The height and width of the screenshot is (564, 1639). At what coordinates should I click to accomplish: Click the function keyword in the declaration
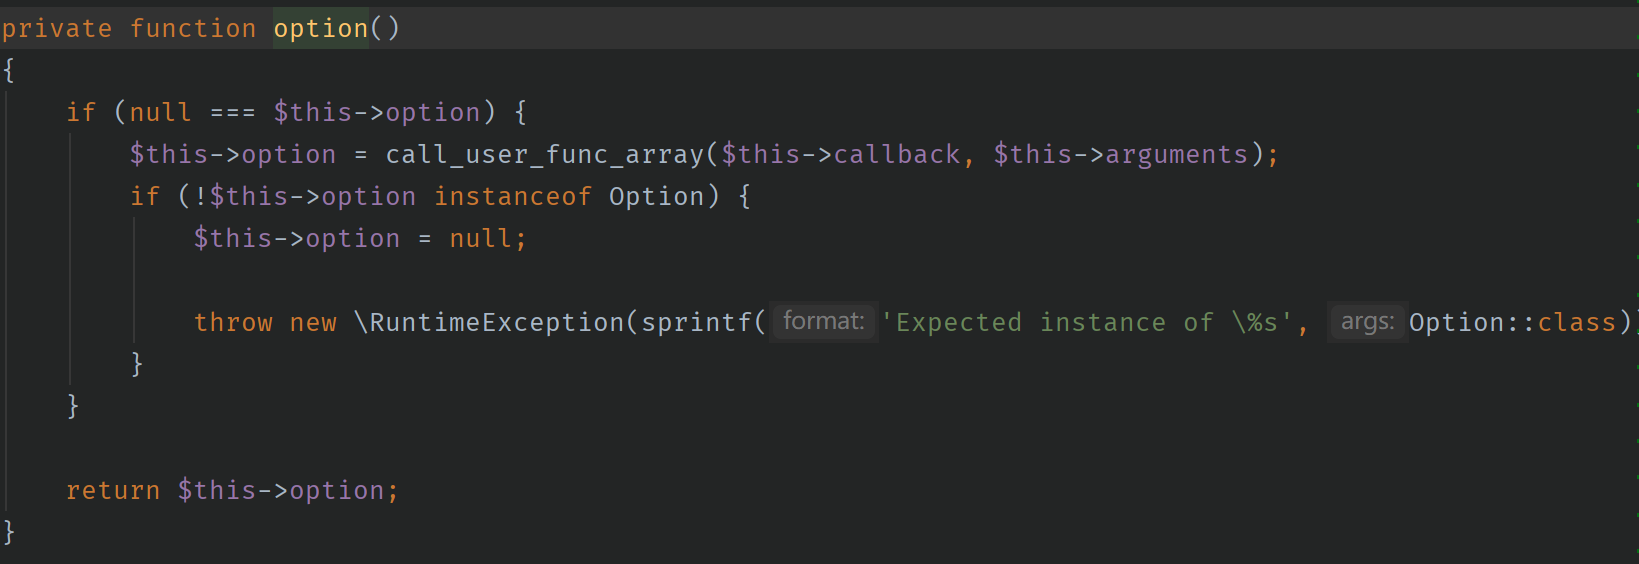point(193,28)
